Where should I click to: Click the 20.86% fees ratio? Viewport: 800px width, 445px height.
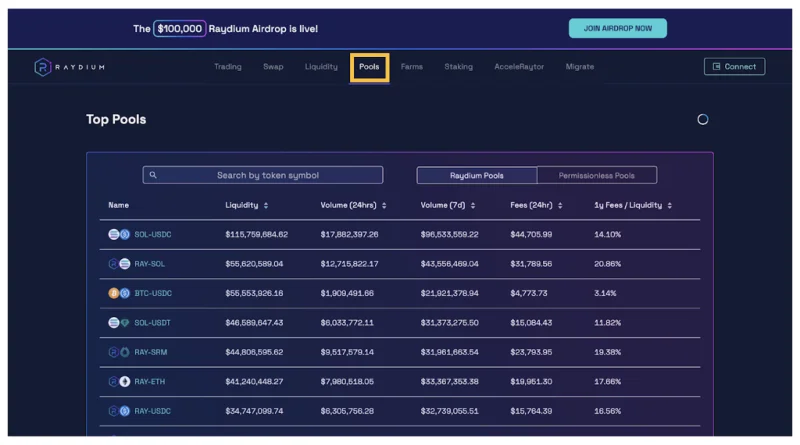608,264
